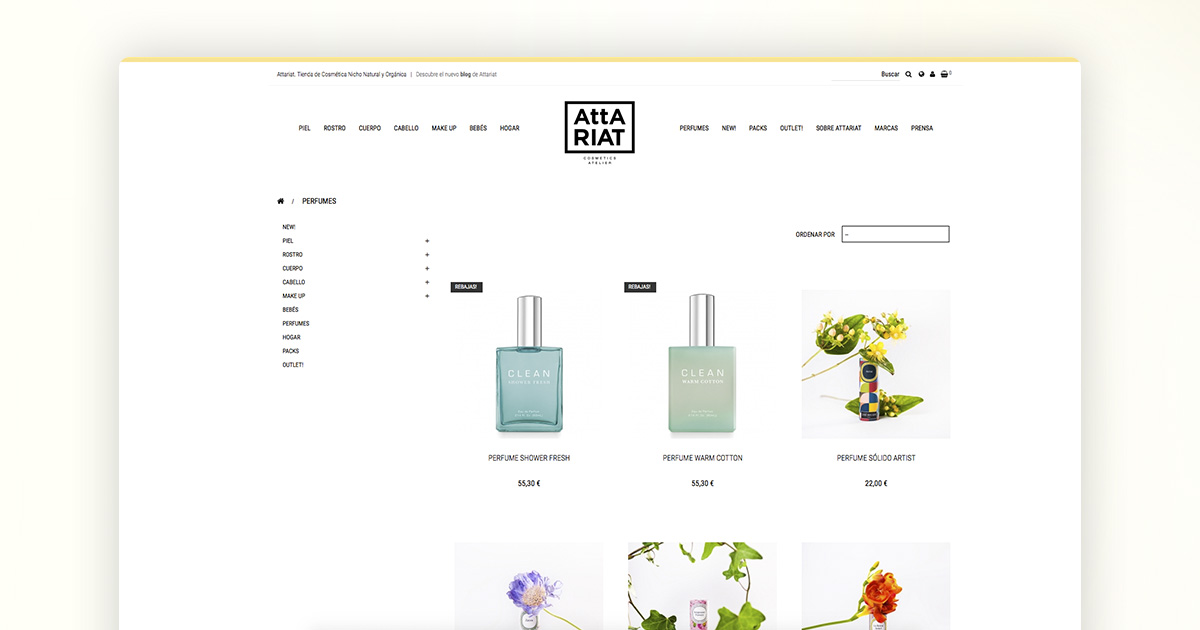1200x630 pixels.
Task: Open Rostro in the top navigation
Action: (335, 128)
